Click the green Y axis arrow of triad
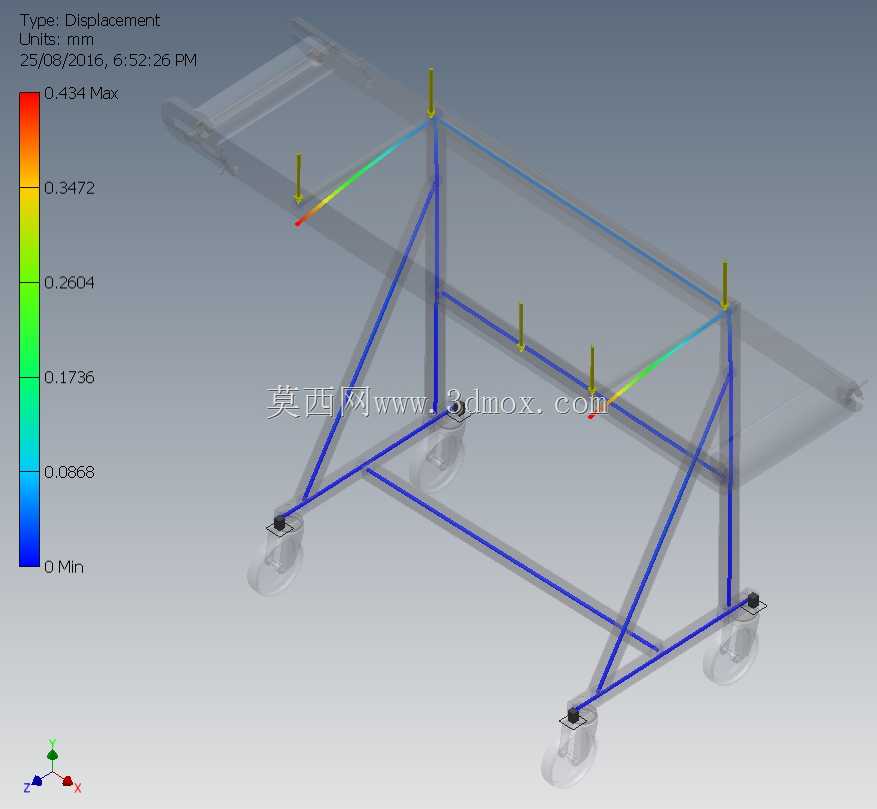The image size is (877, 809). pyautogui.click(x=53, y=754)
